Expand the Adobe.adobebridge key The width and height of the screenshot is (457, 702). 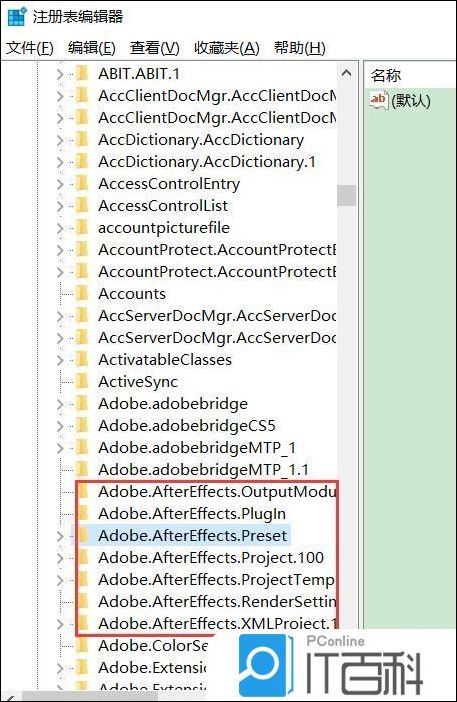(60, 404)
